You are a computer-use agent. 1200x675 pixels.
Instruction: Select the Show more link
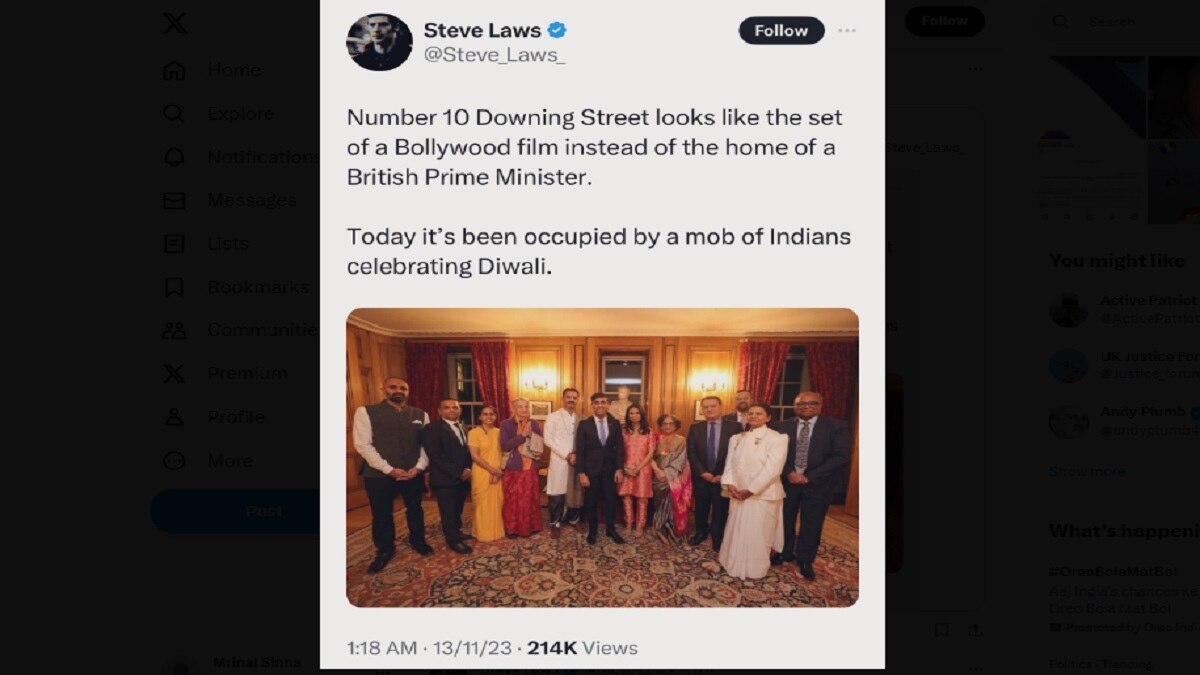tap(1087, 471)
